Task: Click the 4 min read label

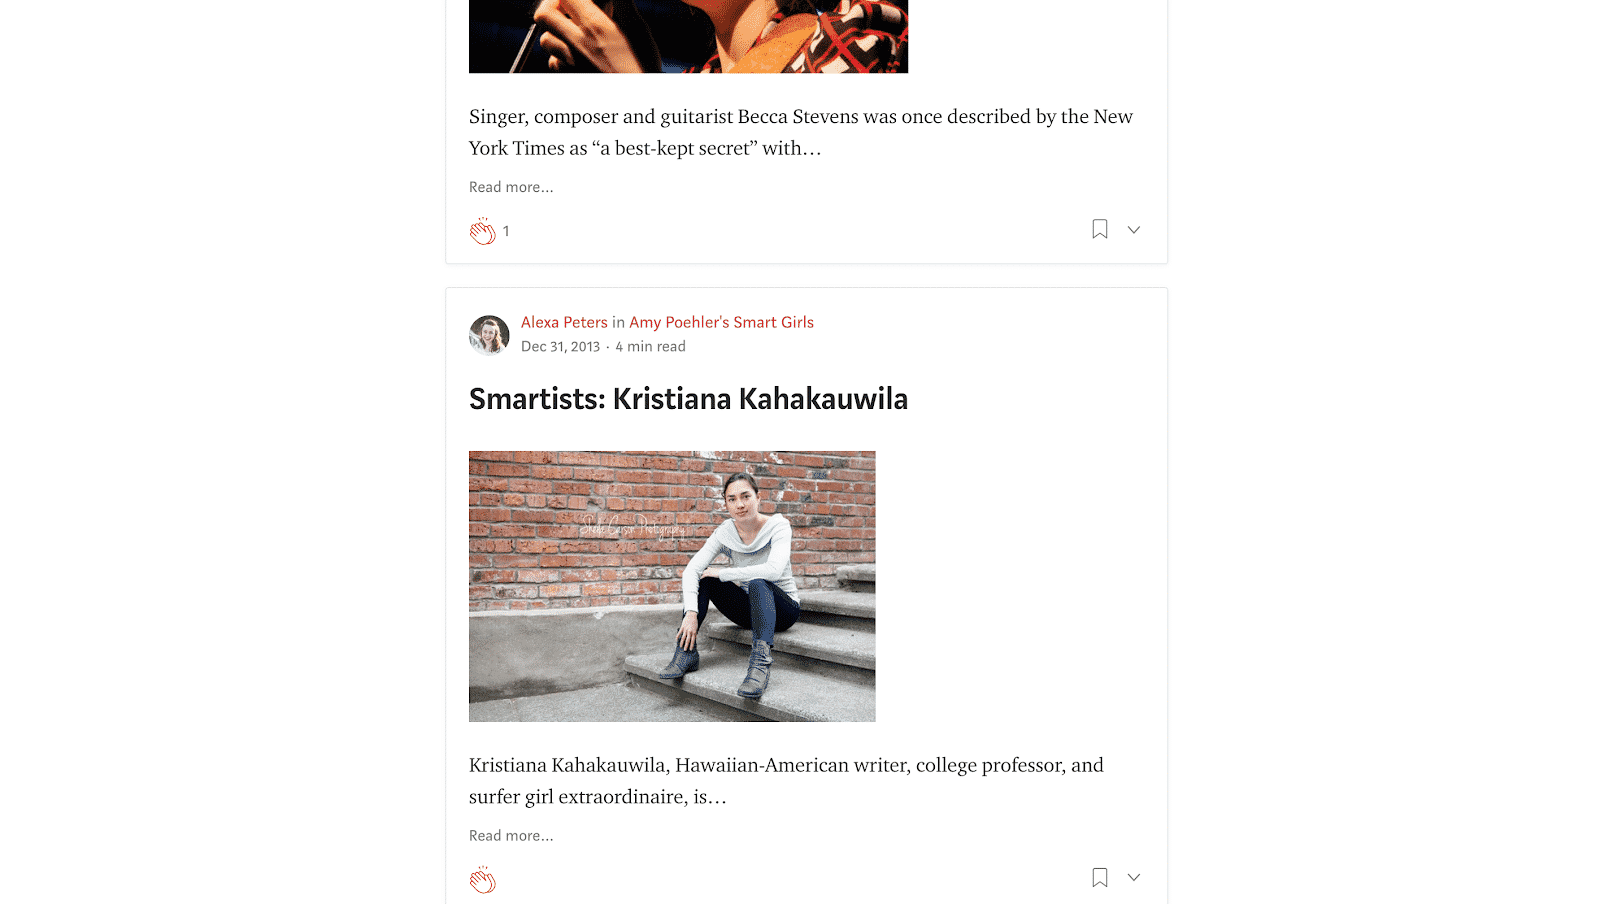Action: coord(650,346)
